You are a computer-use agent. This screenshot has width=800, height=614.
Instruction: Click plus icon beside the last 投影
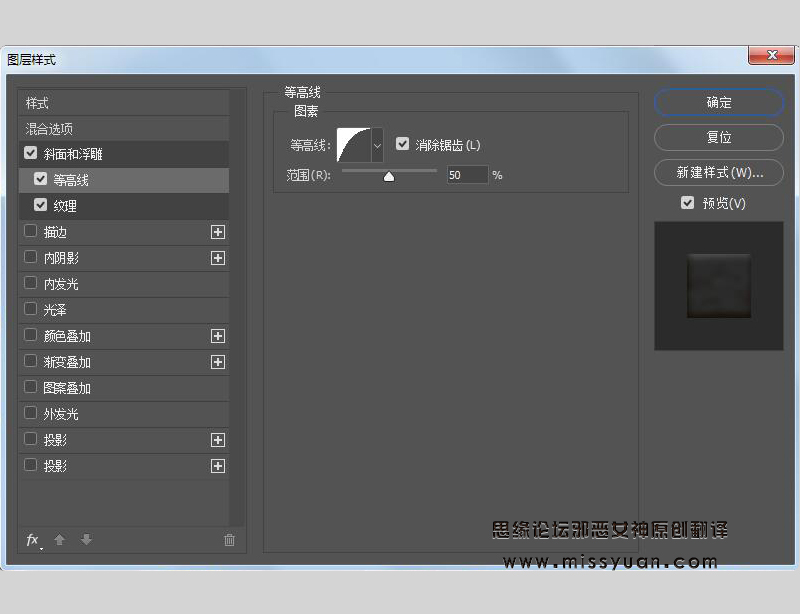click(x=218, y=466)
